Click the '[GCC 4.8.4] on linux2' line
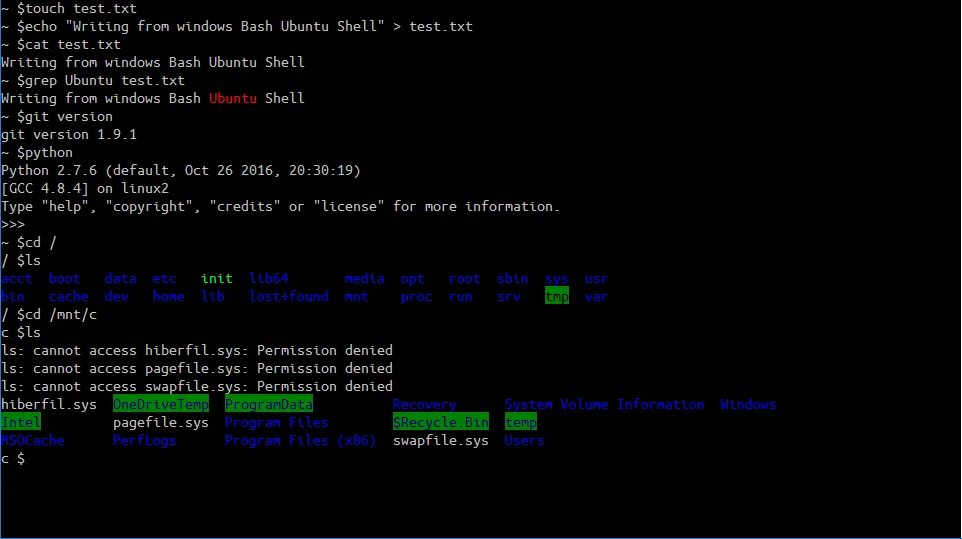 [85, 188]
